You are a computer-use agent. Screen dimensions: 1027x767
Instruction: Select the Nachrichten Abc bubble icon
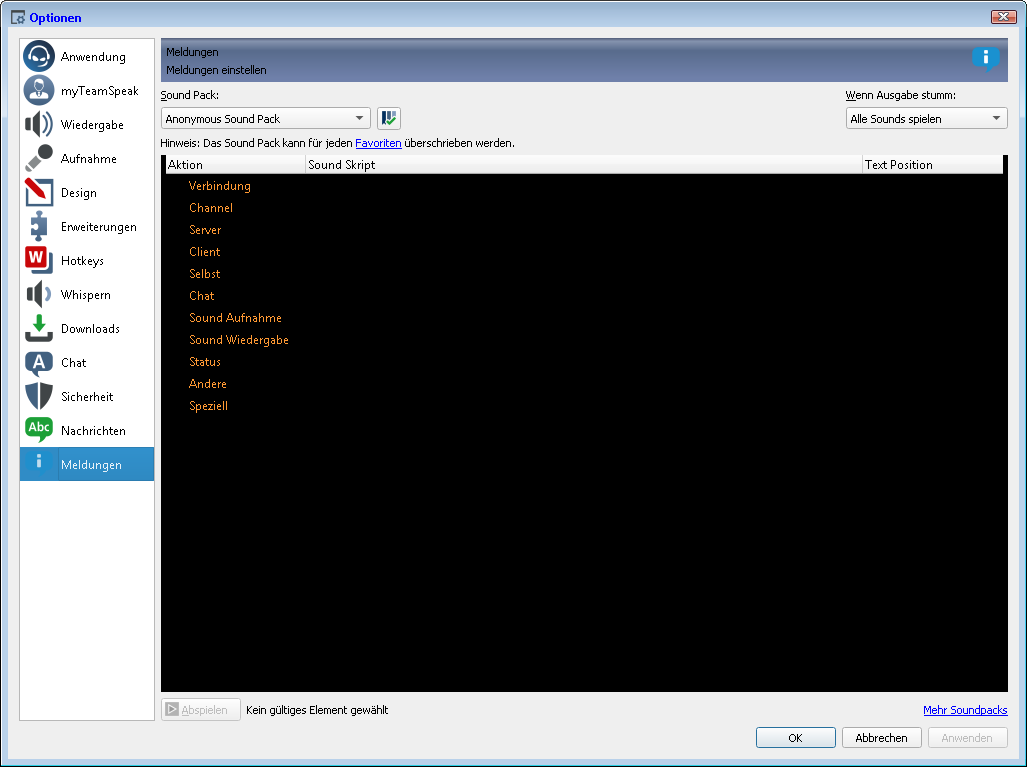coord(39,430)
